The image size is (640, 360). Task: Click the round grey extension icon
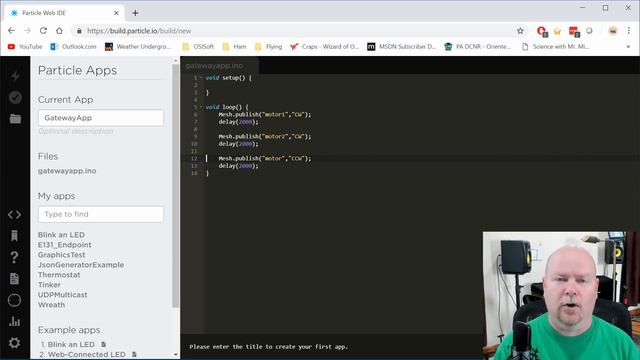click(x=589, y=31)
